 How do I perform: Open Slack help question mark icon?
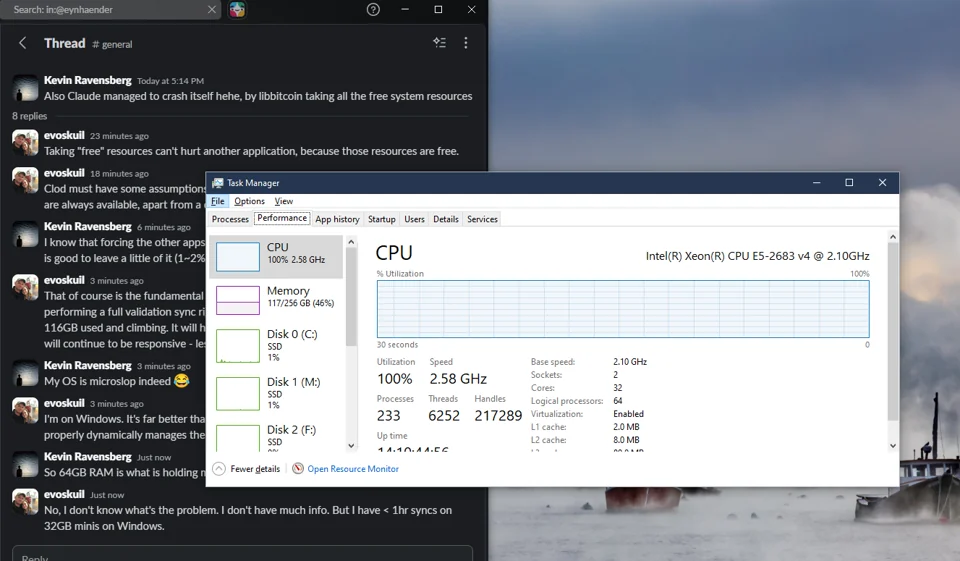(x=373, y=9)
